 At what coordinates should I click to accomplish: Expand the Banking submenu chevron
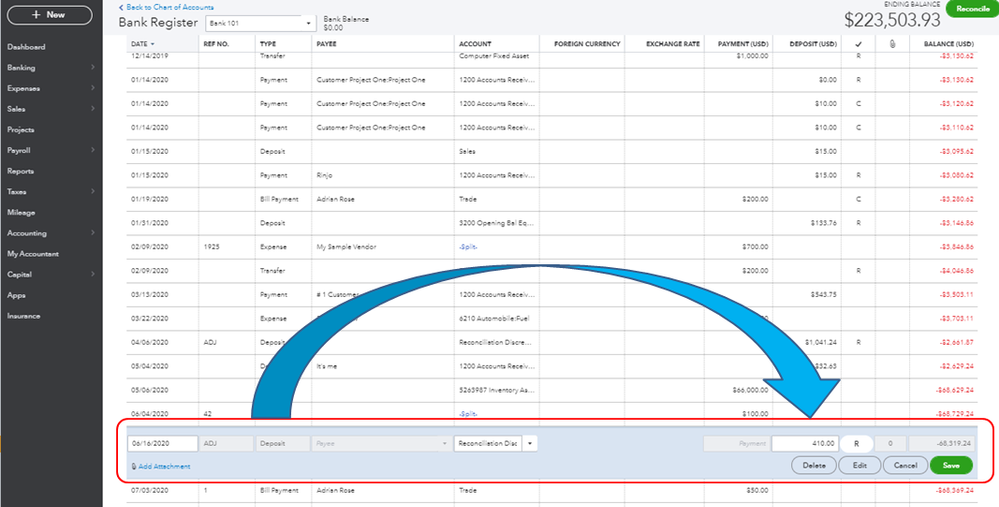[93, 68]
